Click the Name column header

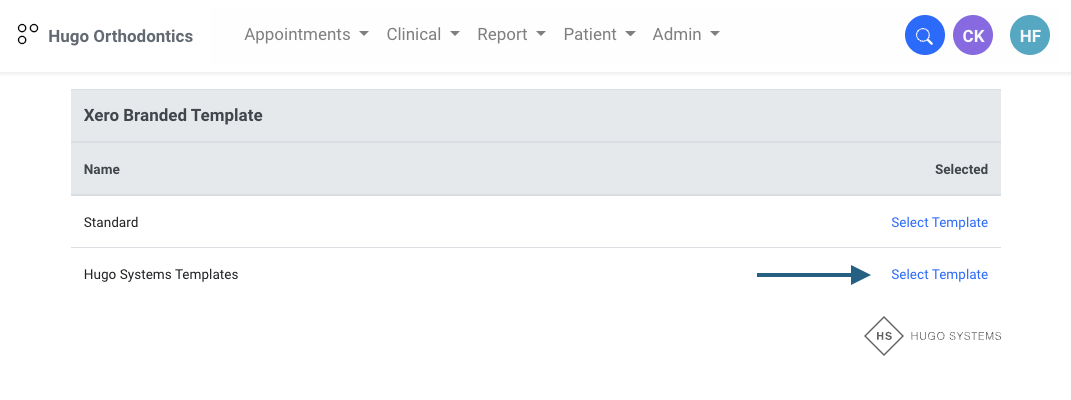102,169
